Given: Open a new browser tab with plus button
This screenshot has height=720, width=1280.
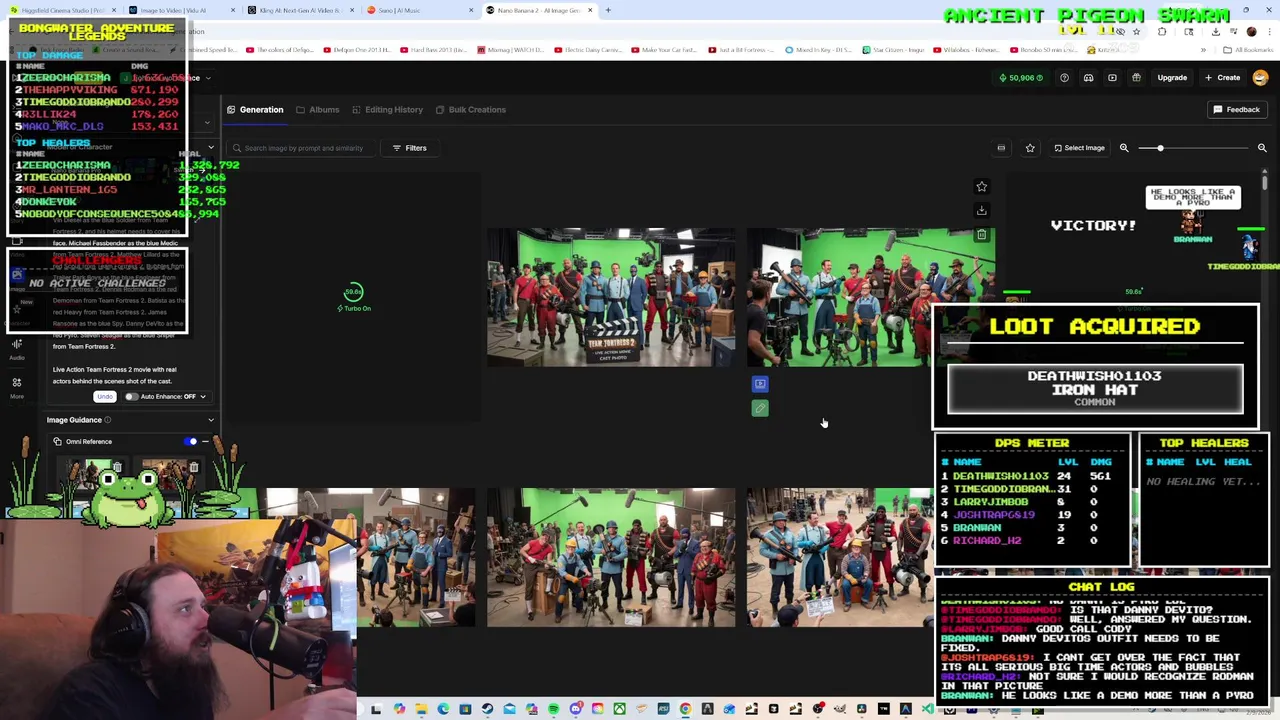Looking at the screenshot, I should tap(608, 10).
